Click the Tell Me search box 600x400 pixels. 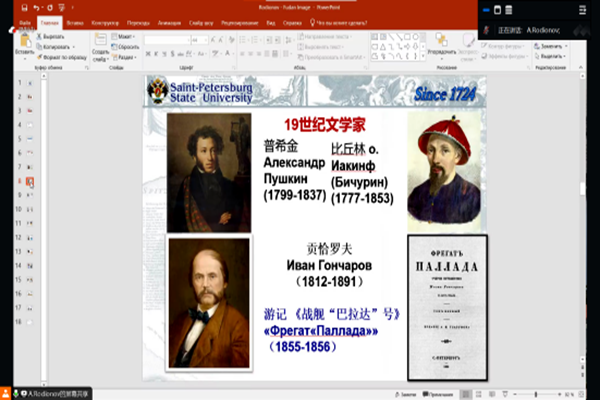pyautogui.click(x=338, y=23)
